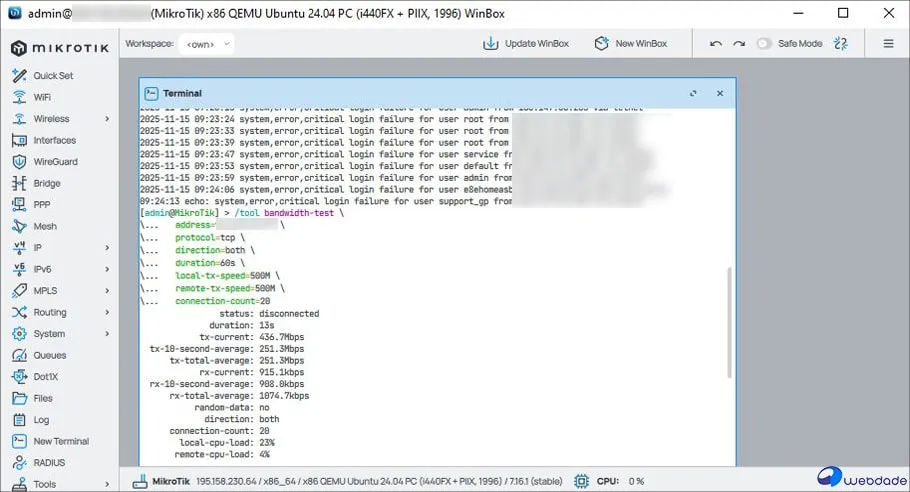The image size is (910, 492).
Task: Click the Update WinBox button
Action: [x=526, y=44]
